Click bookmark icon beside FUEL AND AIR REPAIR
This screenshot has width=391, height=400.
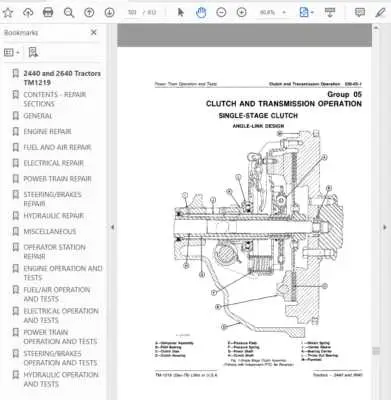click(15, 147)
